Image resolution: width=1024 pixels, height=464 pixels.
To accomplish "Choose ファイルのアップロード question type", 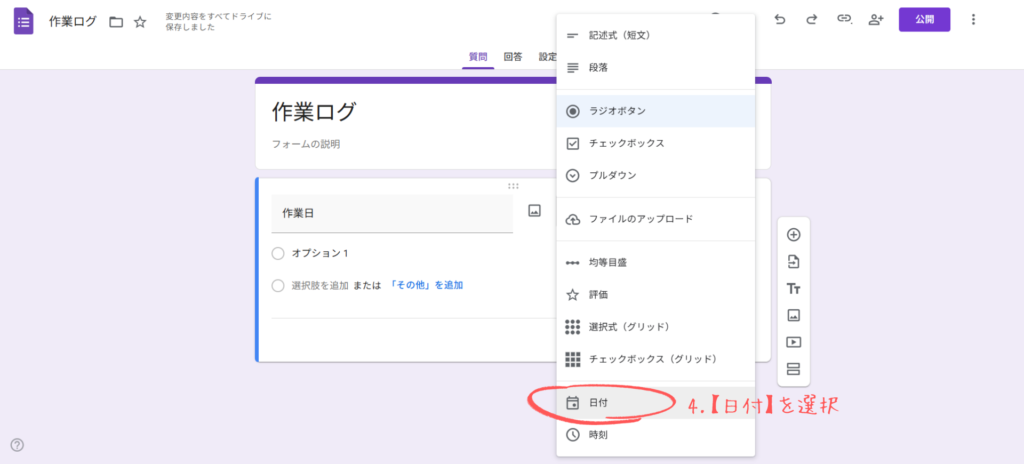I will (x=656, y=219).
